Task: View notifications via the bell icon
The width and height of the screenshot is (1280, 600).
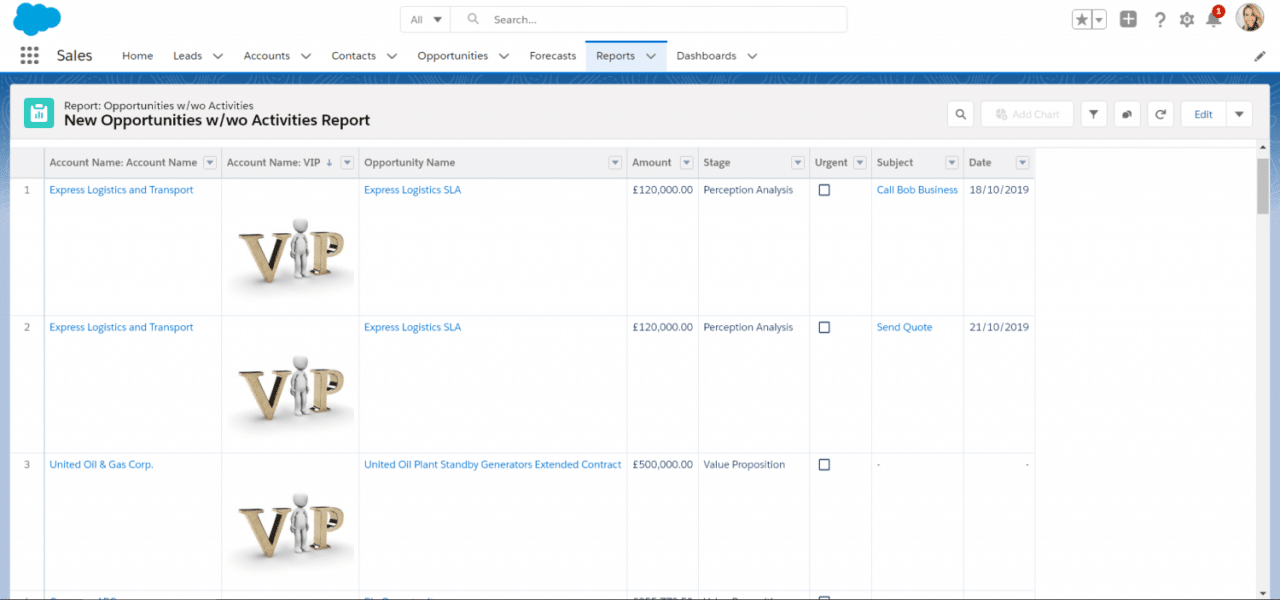Action: [1215, 18]
